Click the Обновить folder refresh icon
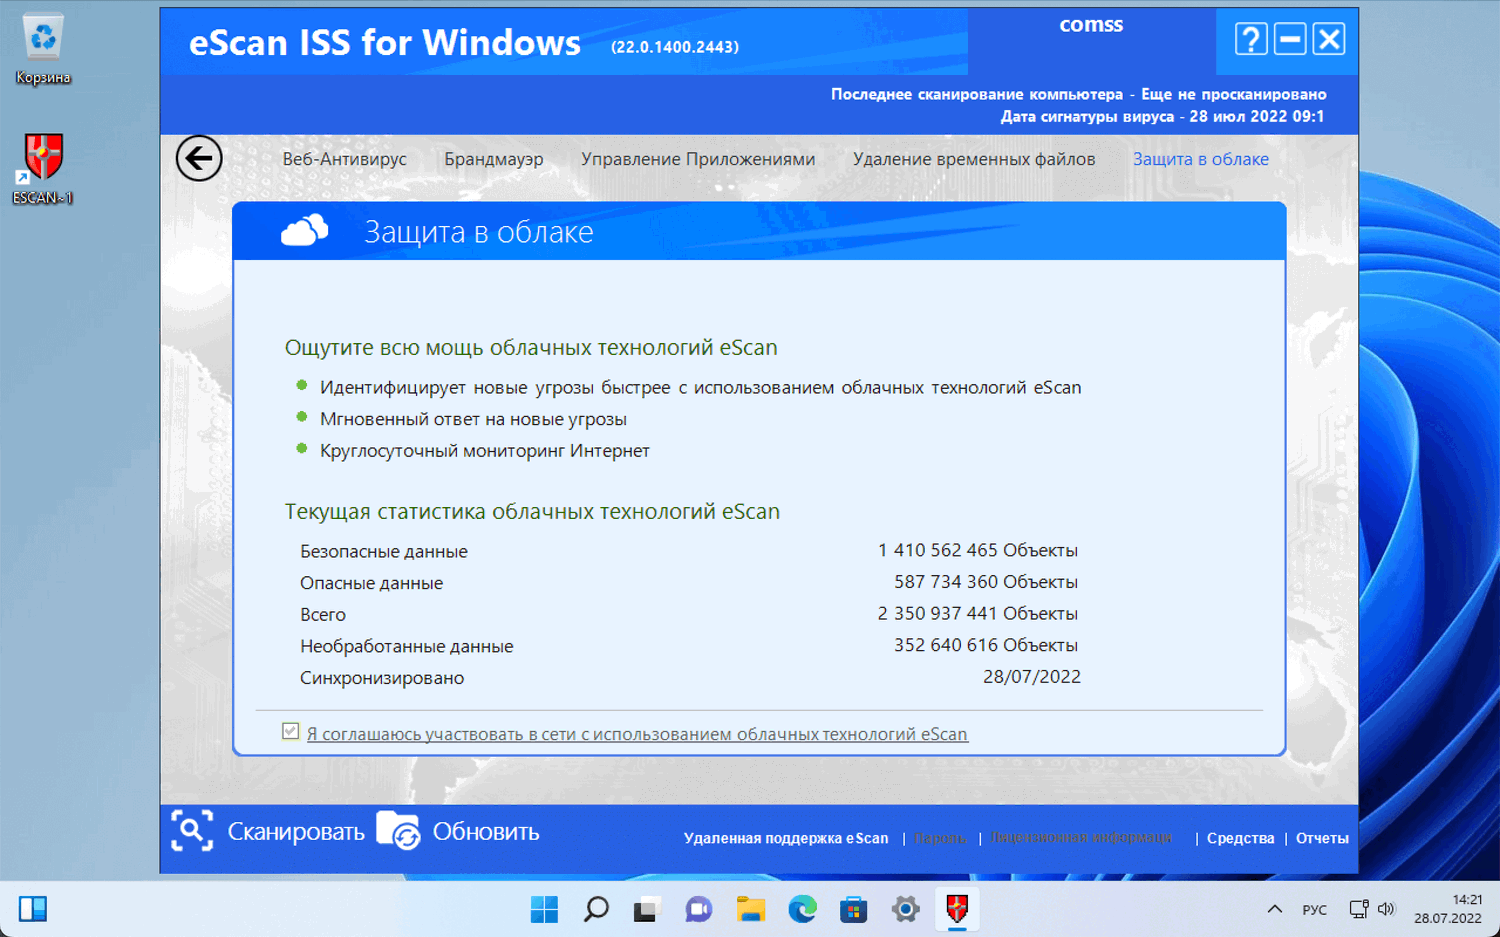This screenshot has width=1500, height=937. tap(398, 831)
